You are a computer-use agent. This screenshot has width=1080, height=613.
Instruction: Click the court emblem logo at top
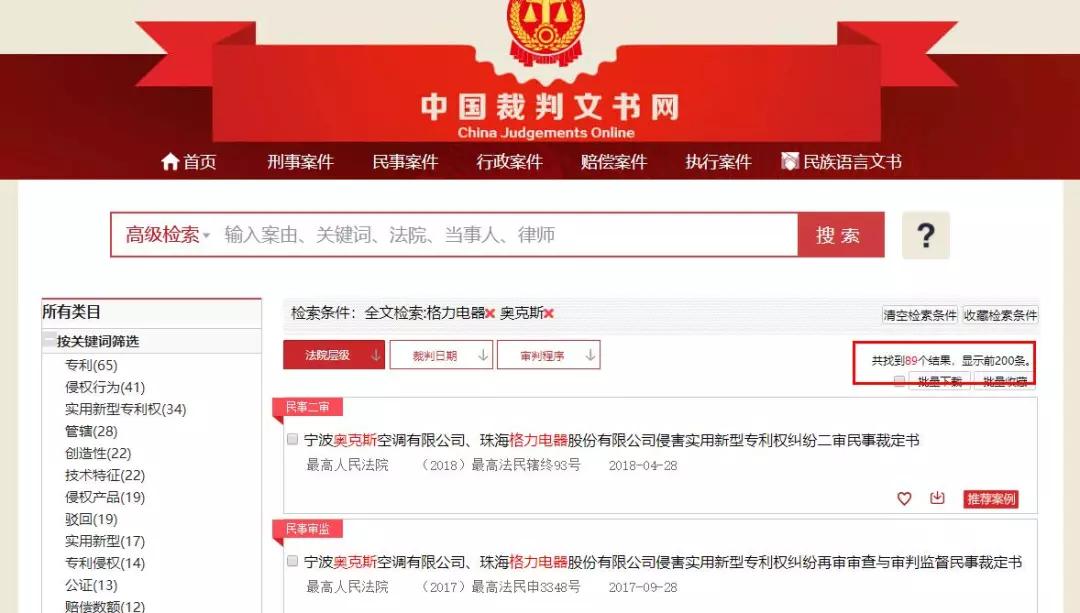coord(546,31)
